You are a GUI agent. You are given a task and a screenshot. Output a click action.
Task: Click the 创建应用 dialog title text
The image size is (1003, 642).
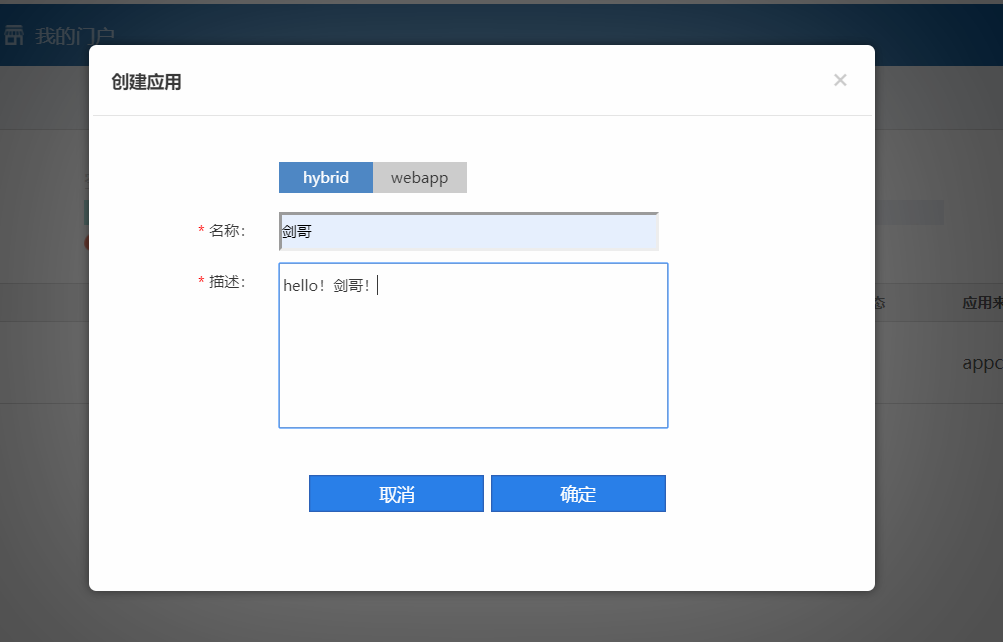[x=146, y=82]
